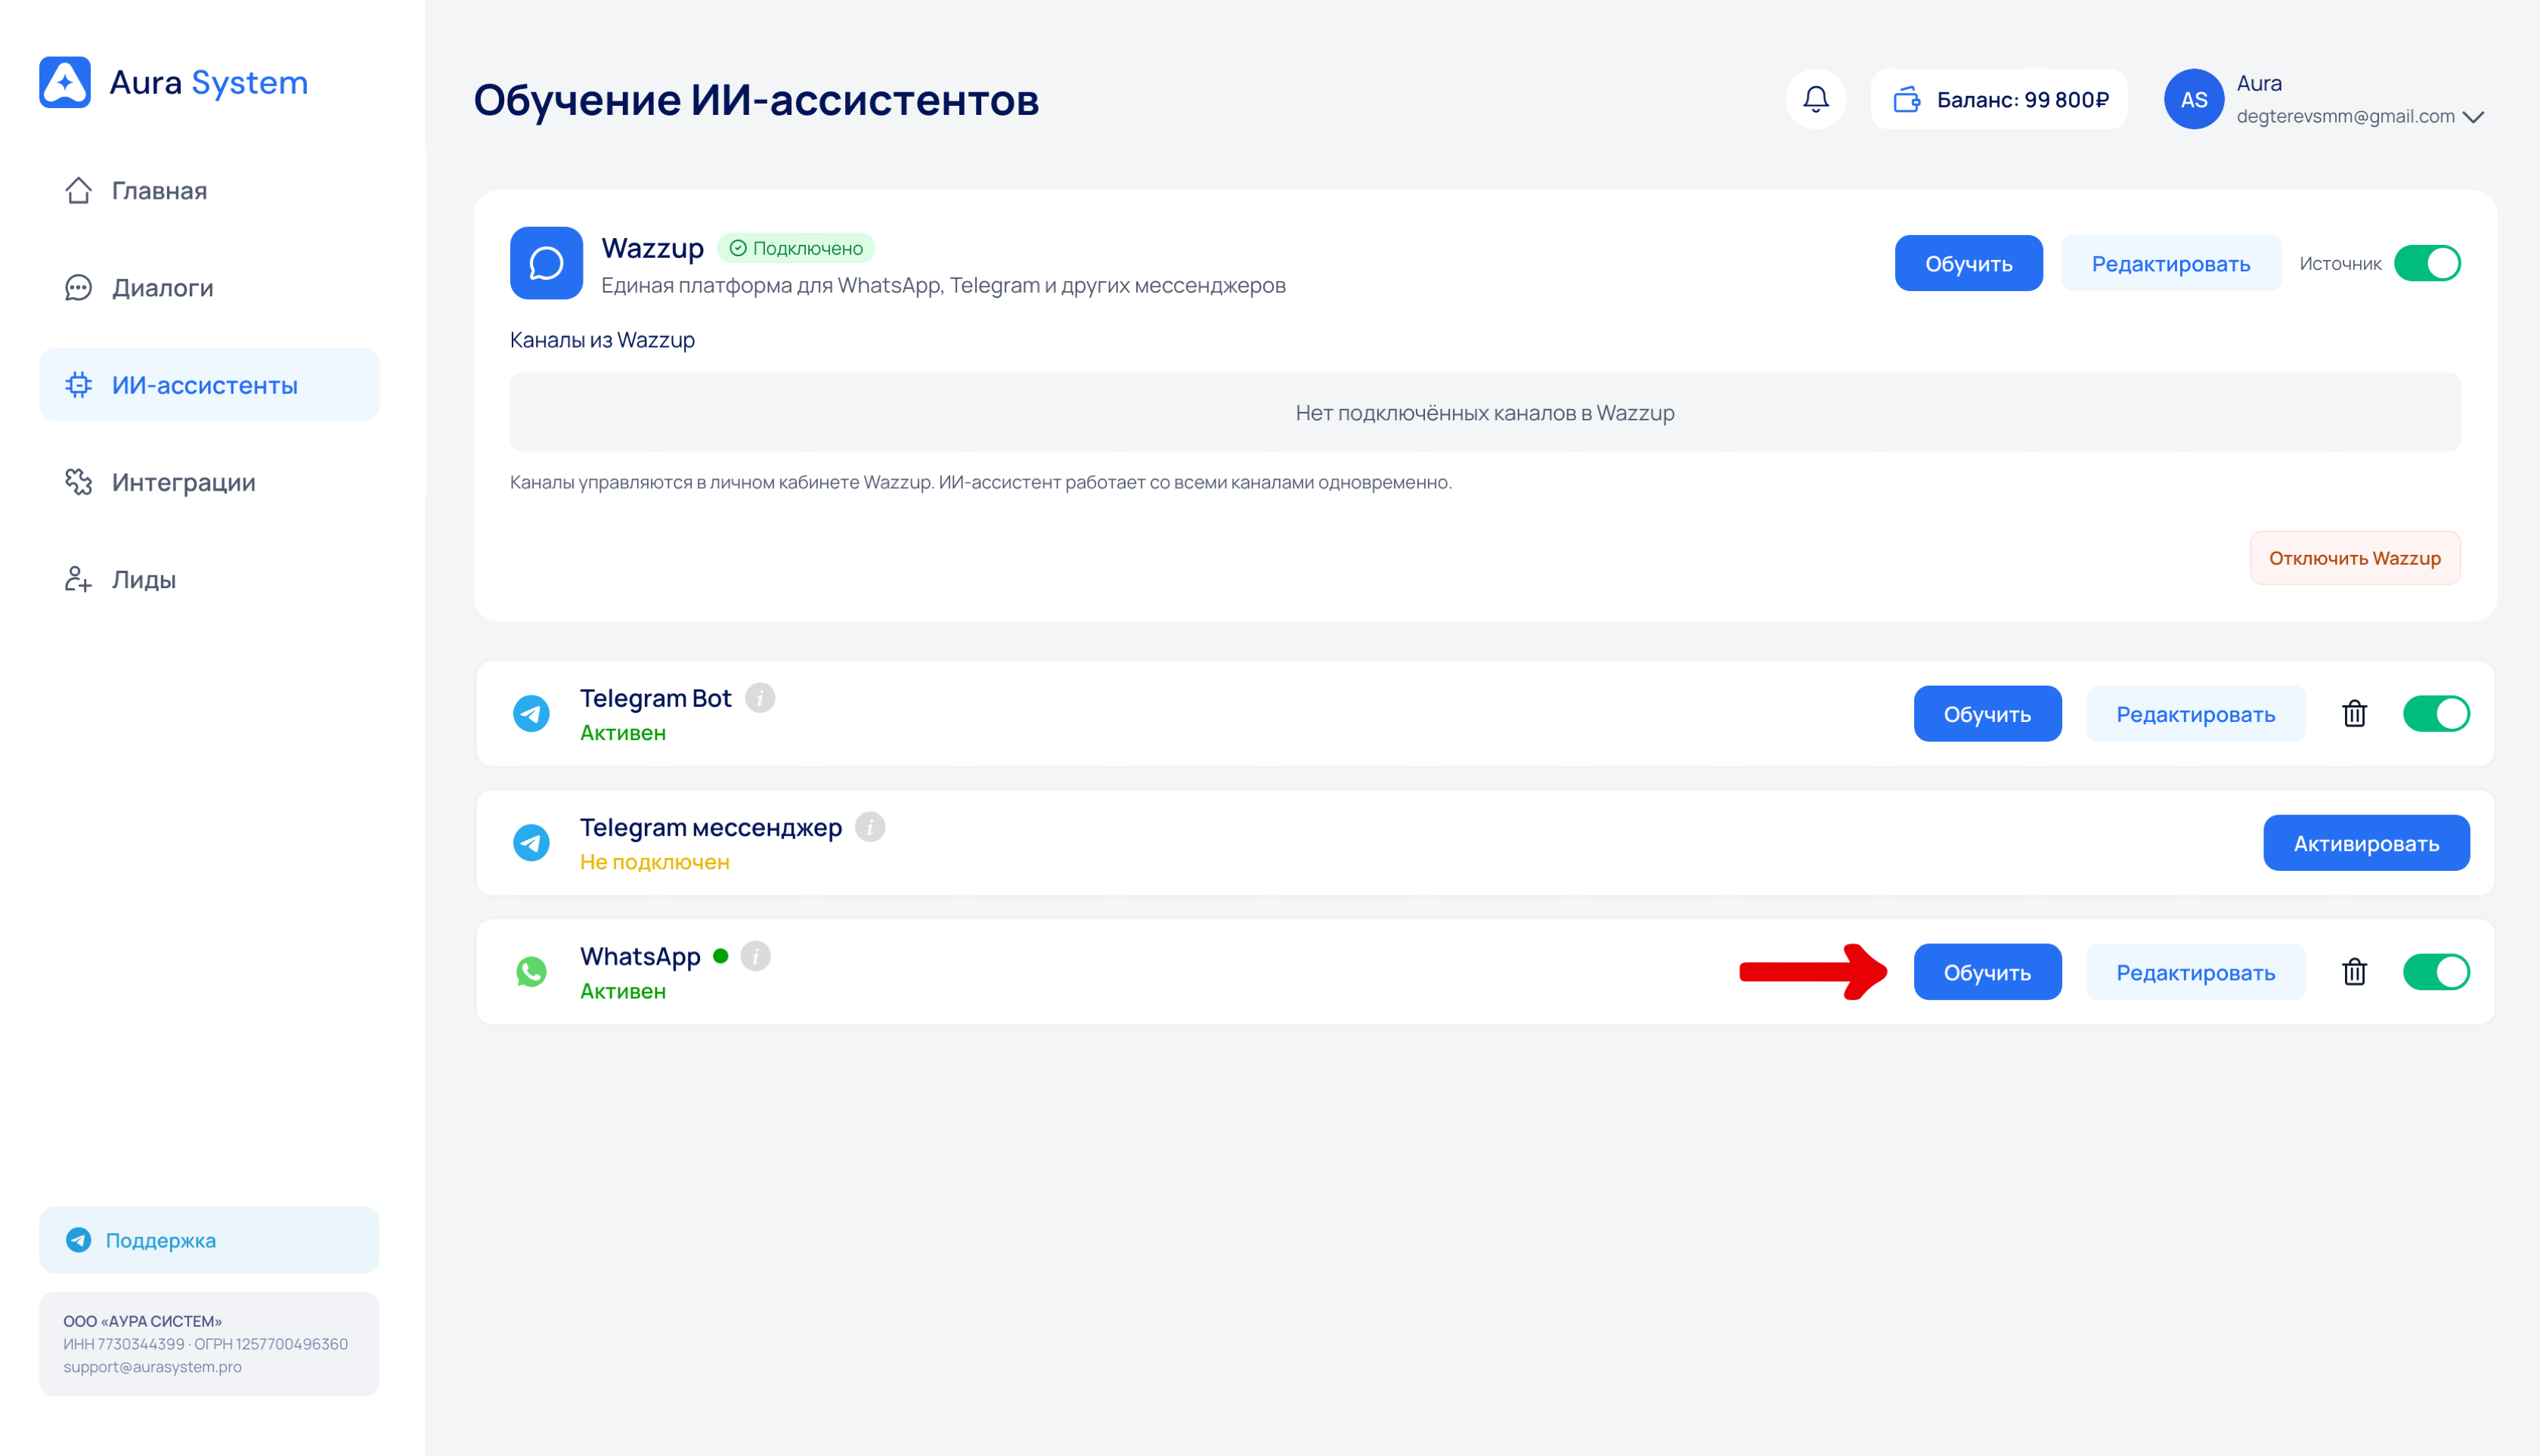The height and width of the screenshot is (1456, 2540).
Task: Expand the account dropdown chevron
Action: [x=2474, y=117]
